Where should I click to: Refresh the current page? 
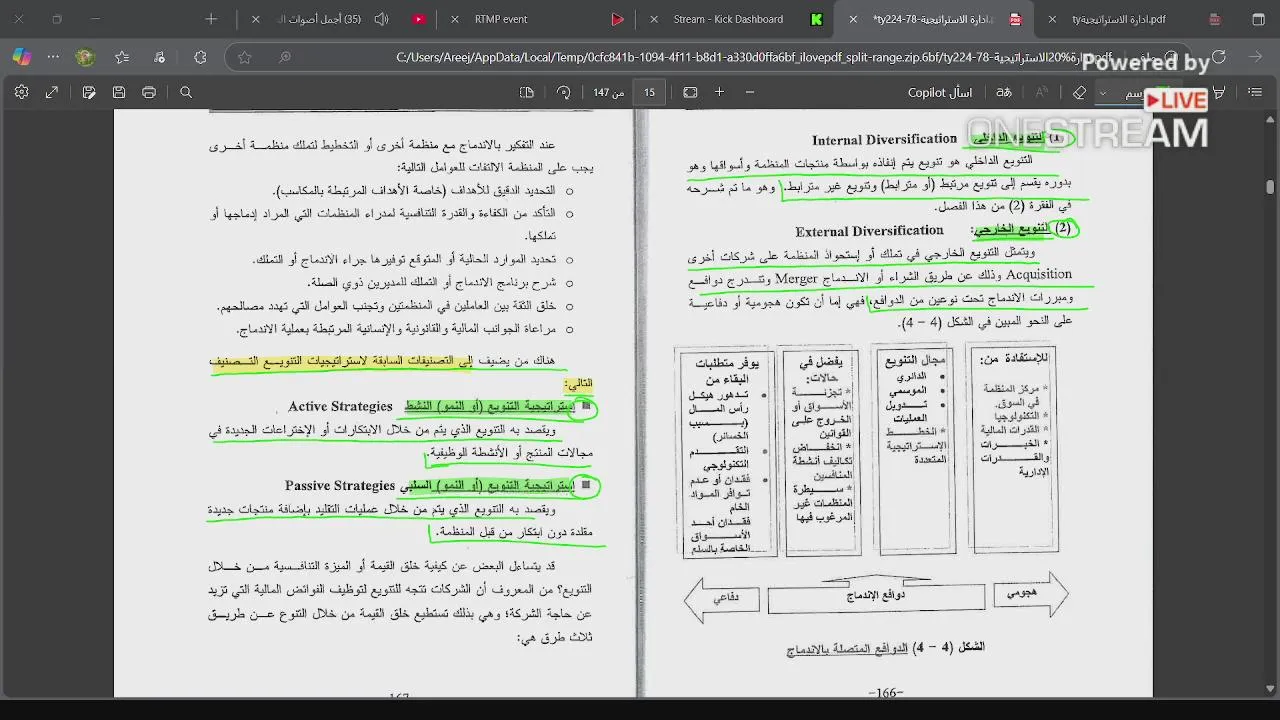1219,57
